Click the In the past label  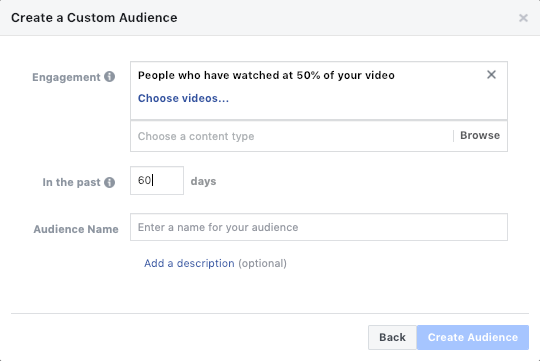(x=71, y=182)
